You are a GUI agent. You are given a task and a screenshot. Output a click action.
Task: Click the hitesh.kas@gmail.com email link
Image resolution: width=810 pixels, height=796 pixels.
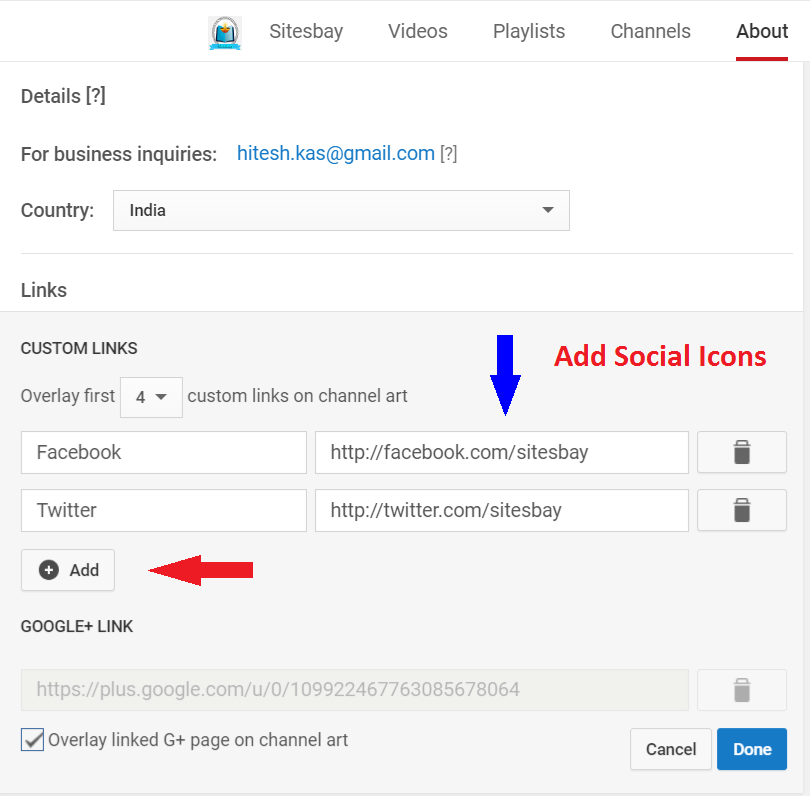336,153
